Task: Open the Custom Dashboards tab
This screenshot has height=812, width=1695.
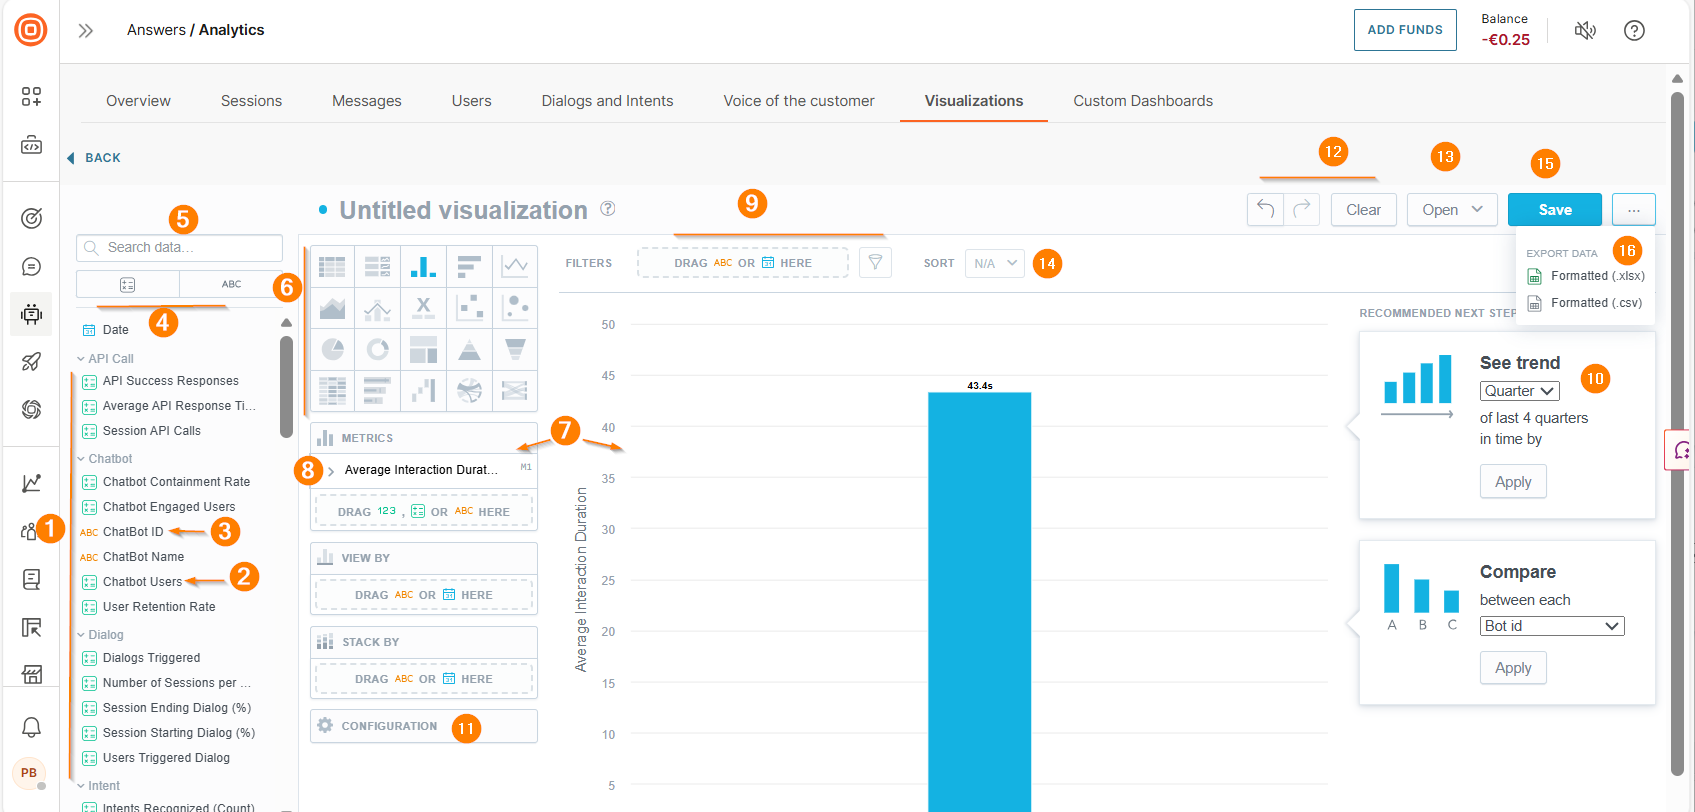Action: click(1143, 101)
